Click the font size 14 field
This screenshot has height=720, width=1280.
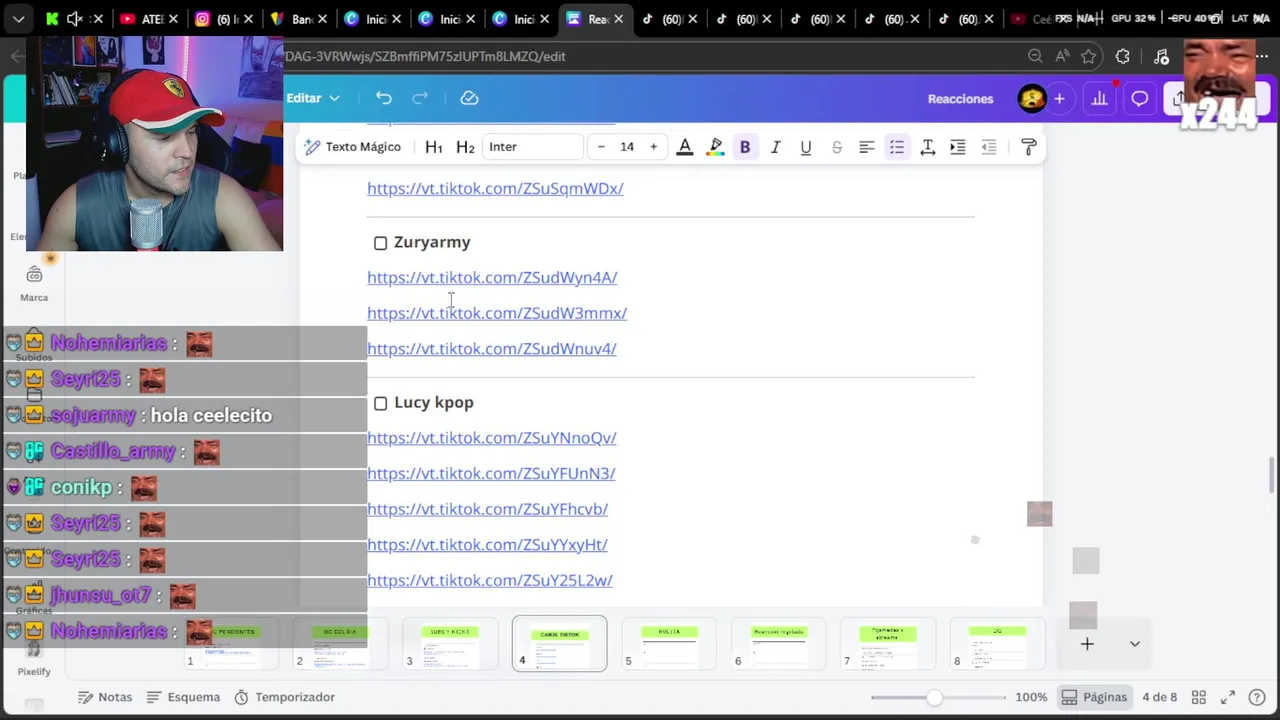coord(627,147)
